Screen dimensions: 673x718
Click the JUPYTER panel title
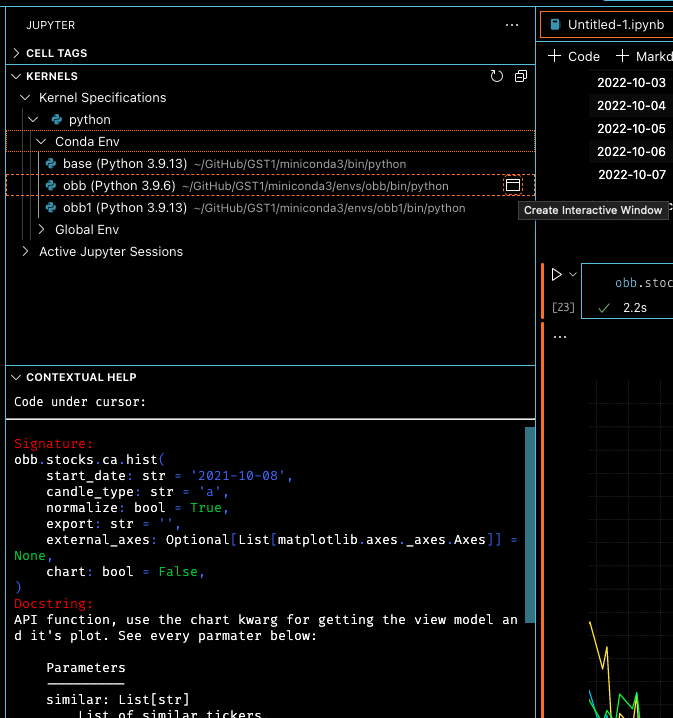coord(50,25)
